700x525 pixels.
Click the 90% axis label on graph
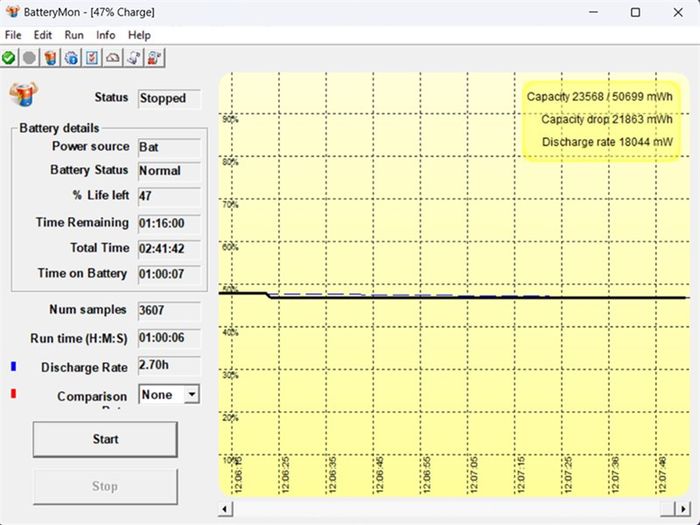[230, 119]
